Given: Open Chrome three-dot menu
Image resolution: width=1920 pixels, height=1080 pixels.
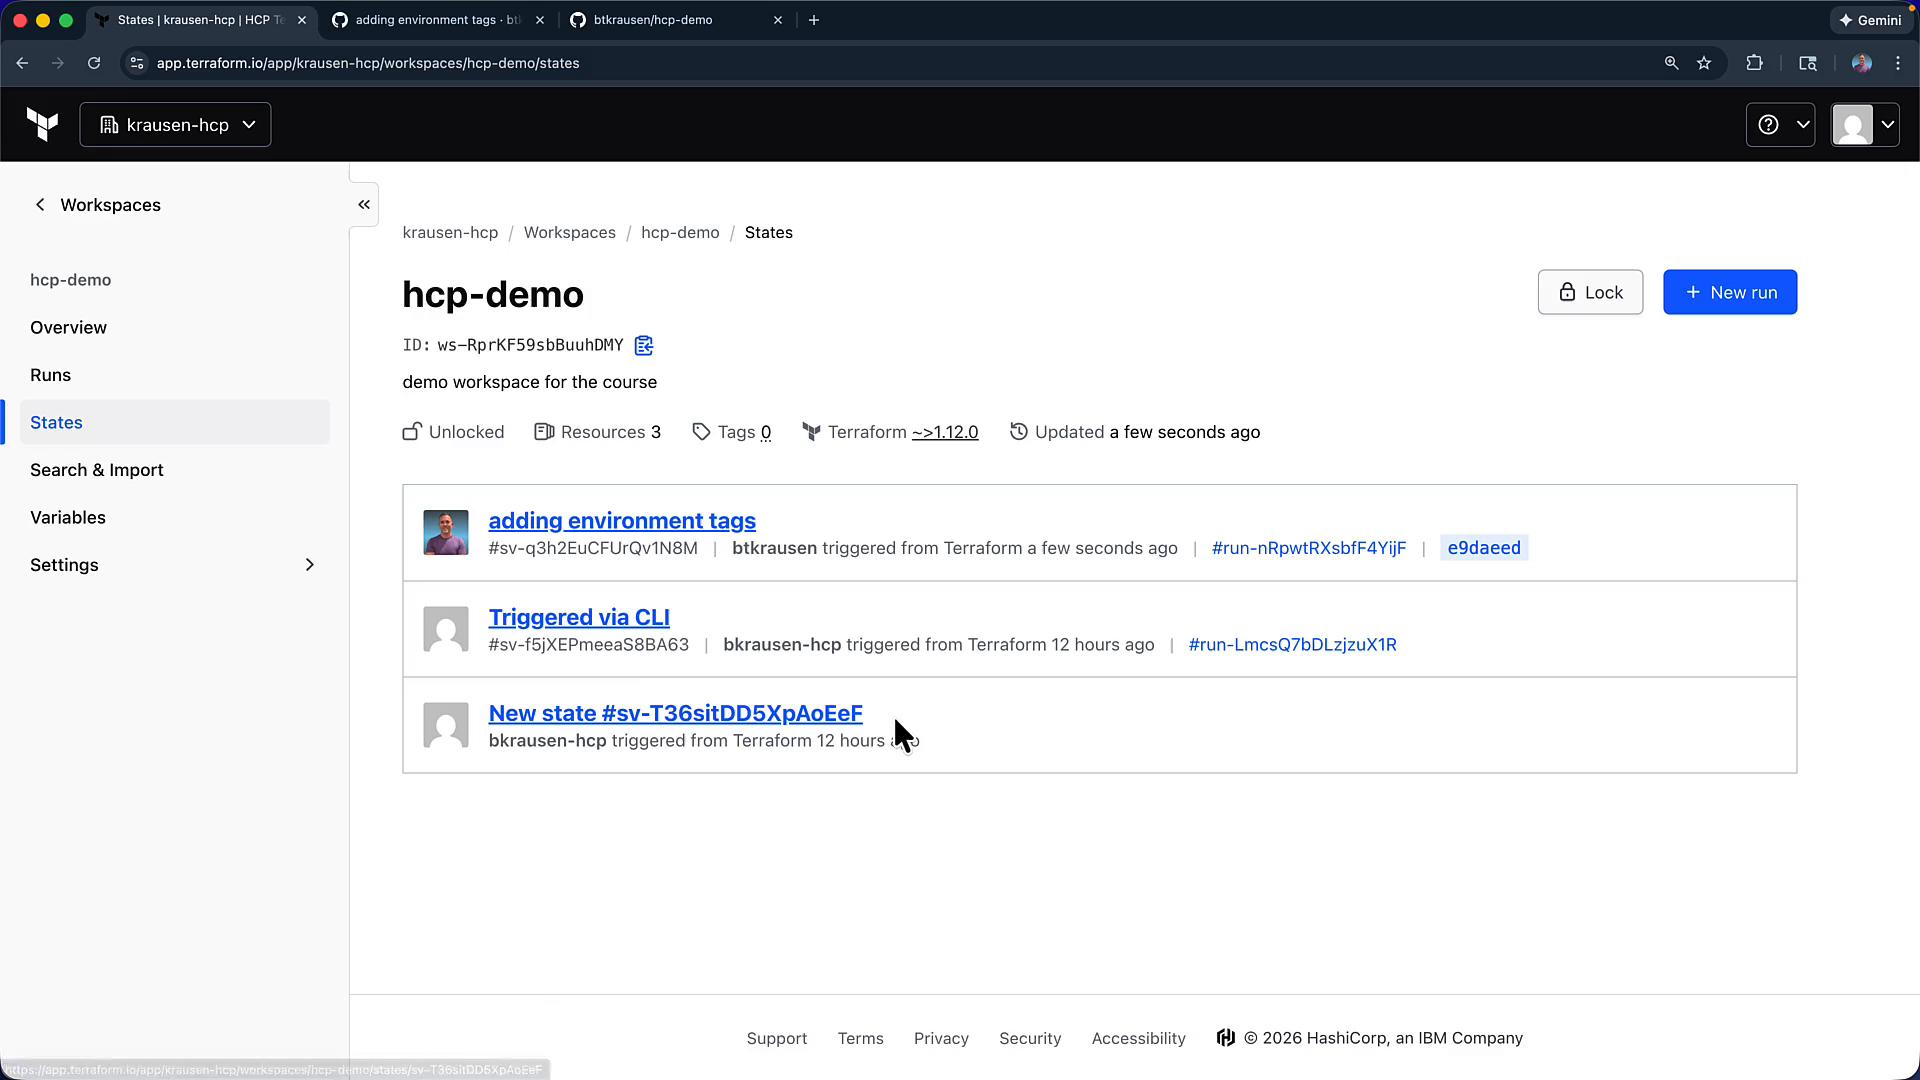Looking at the screenshot, I should (1898, 63).
